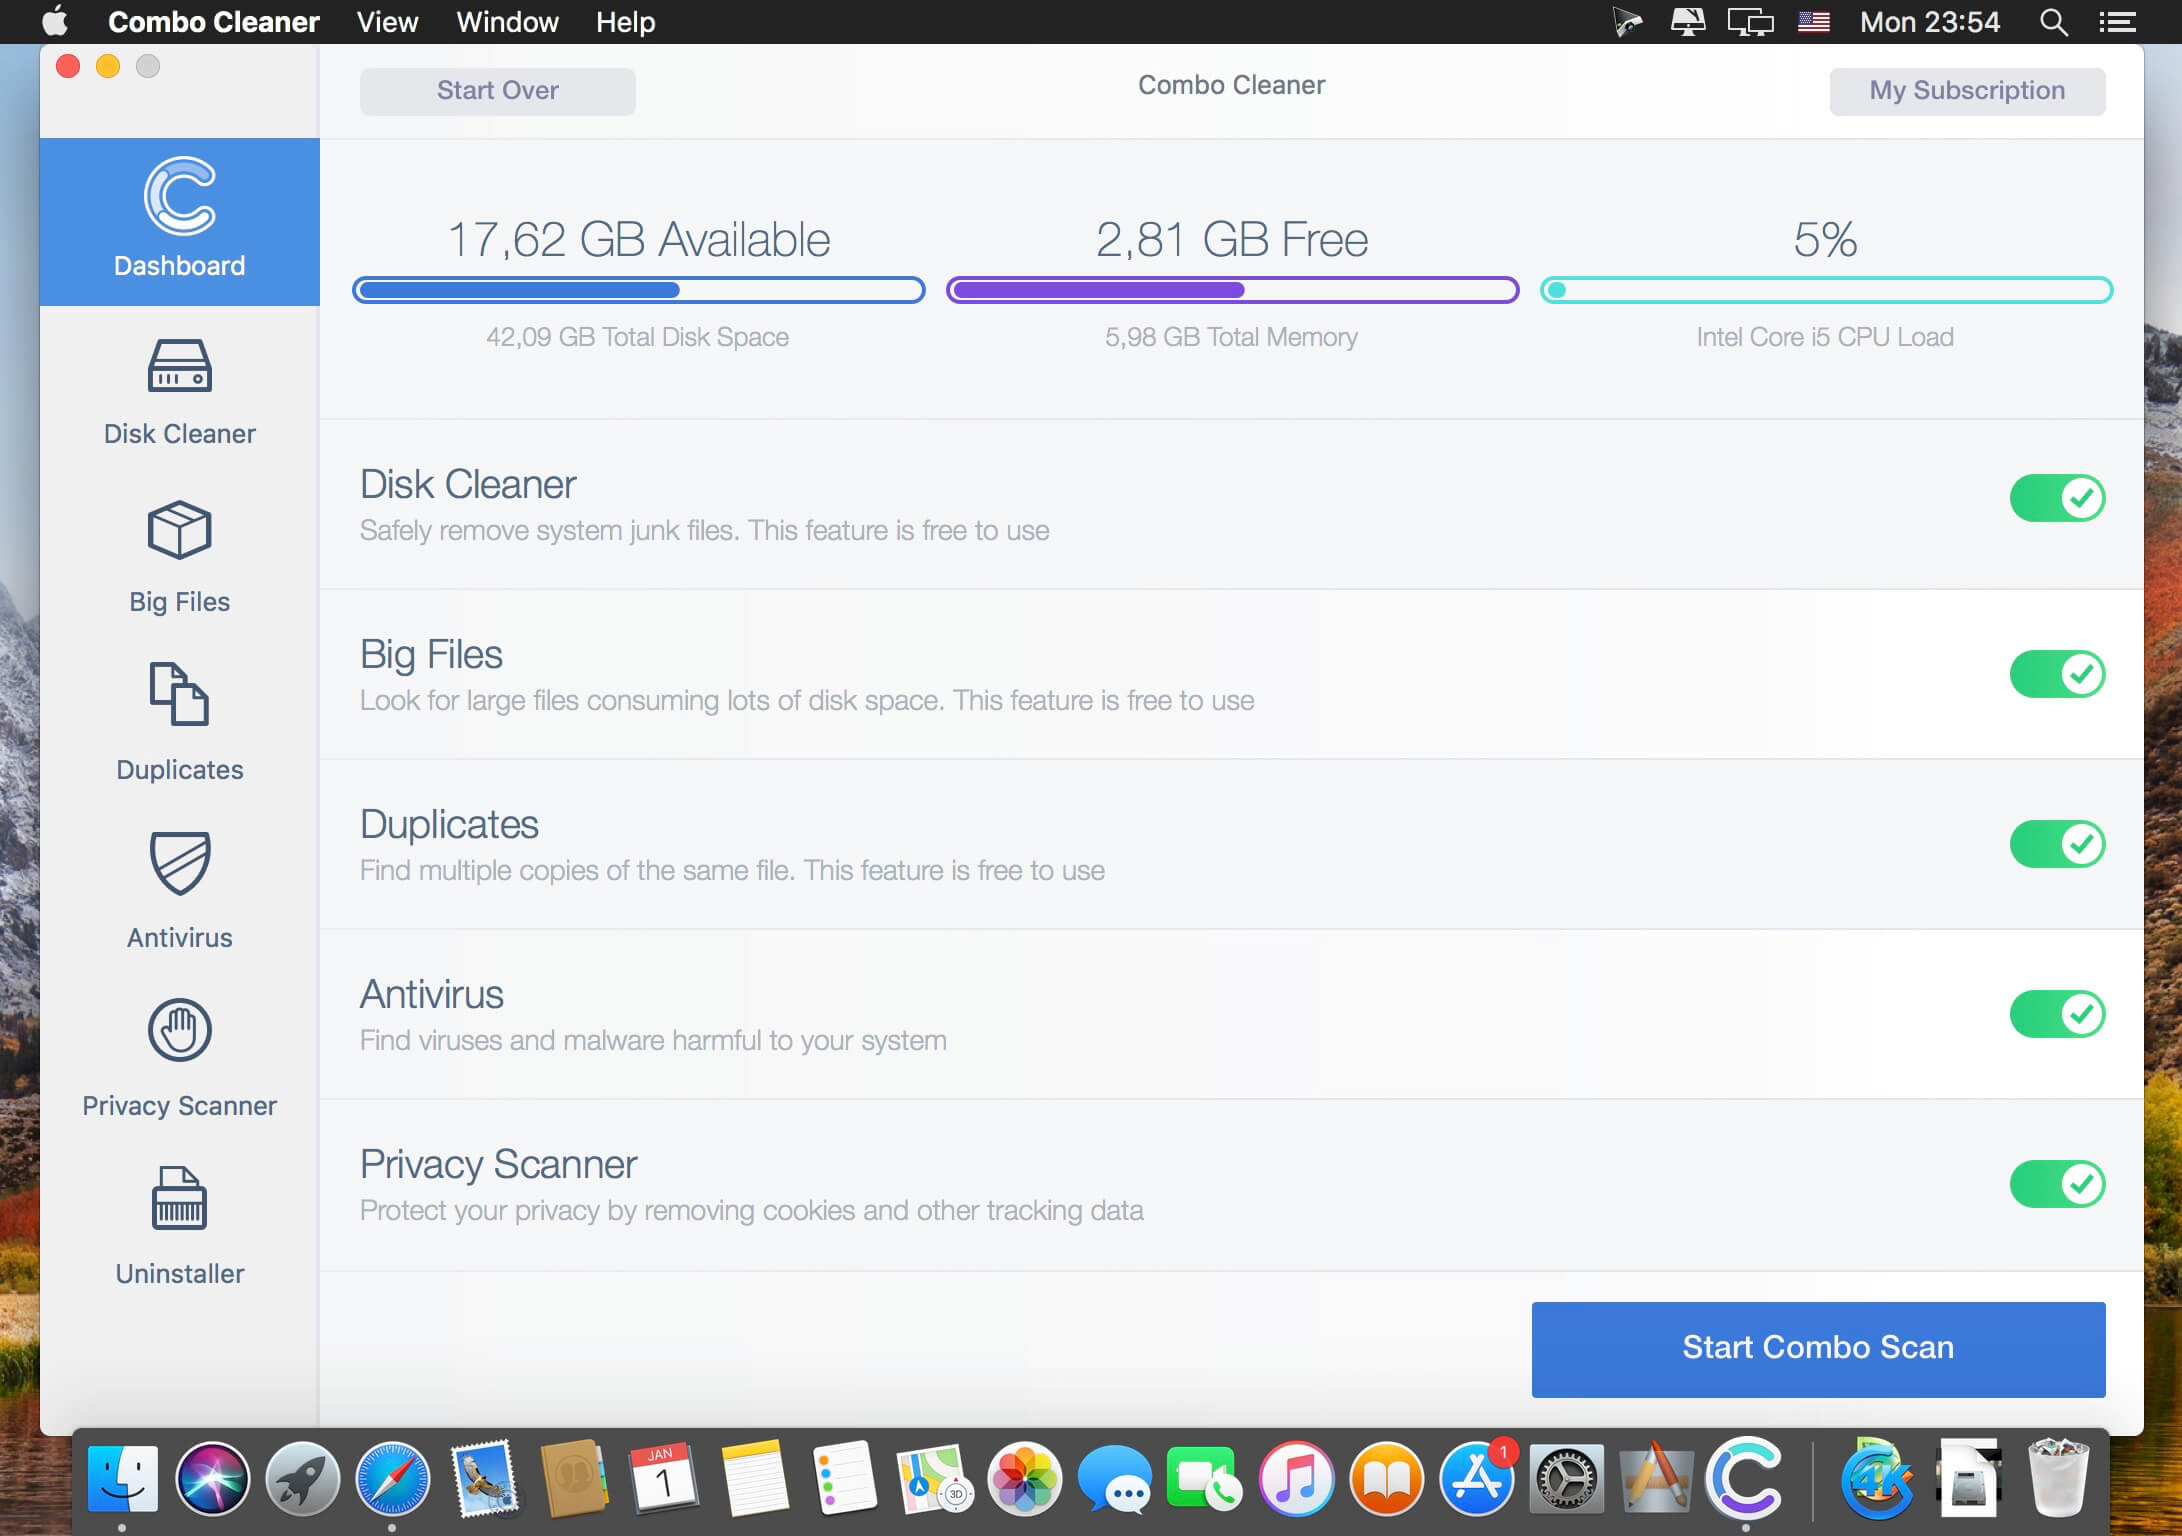Toggle Disk Cleaner feature on/off
This screenshot has width=2182, height=1536.
(x=2056, y=497)
